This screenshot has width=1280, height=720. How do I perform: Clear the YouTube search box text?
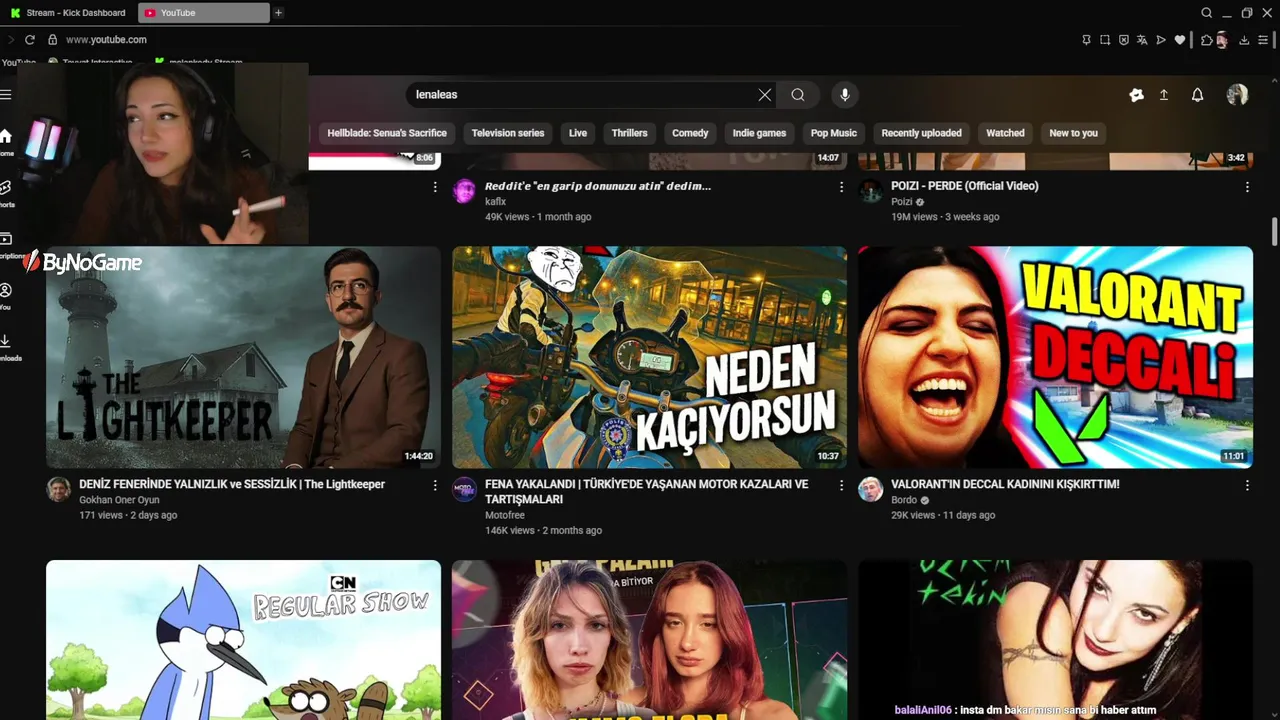[765, 95]
